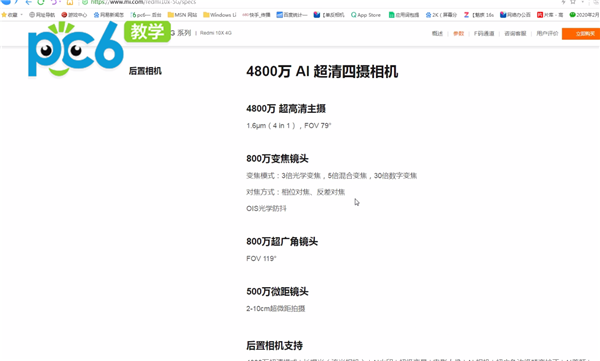
Task: Open the F码通道 link
Action: click(484, 33)
